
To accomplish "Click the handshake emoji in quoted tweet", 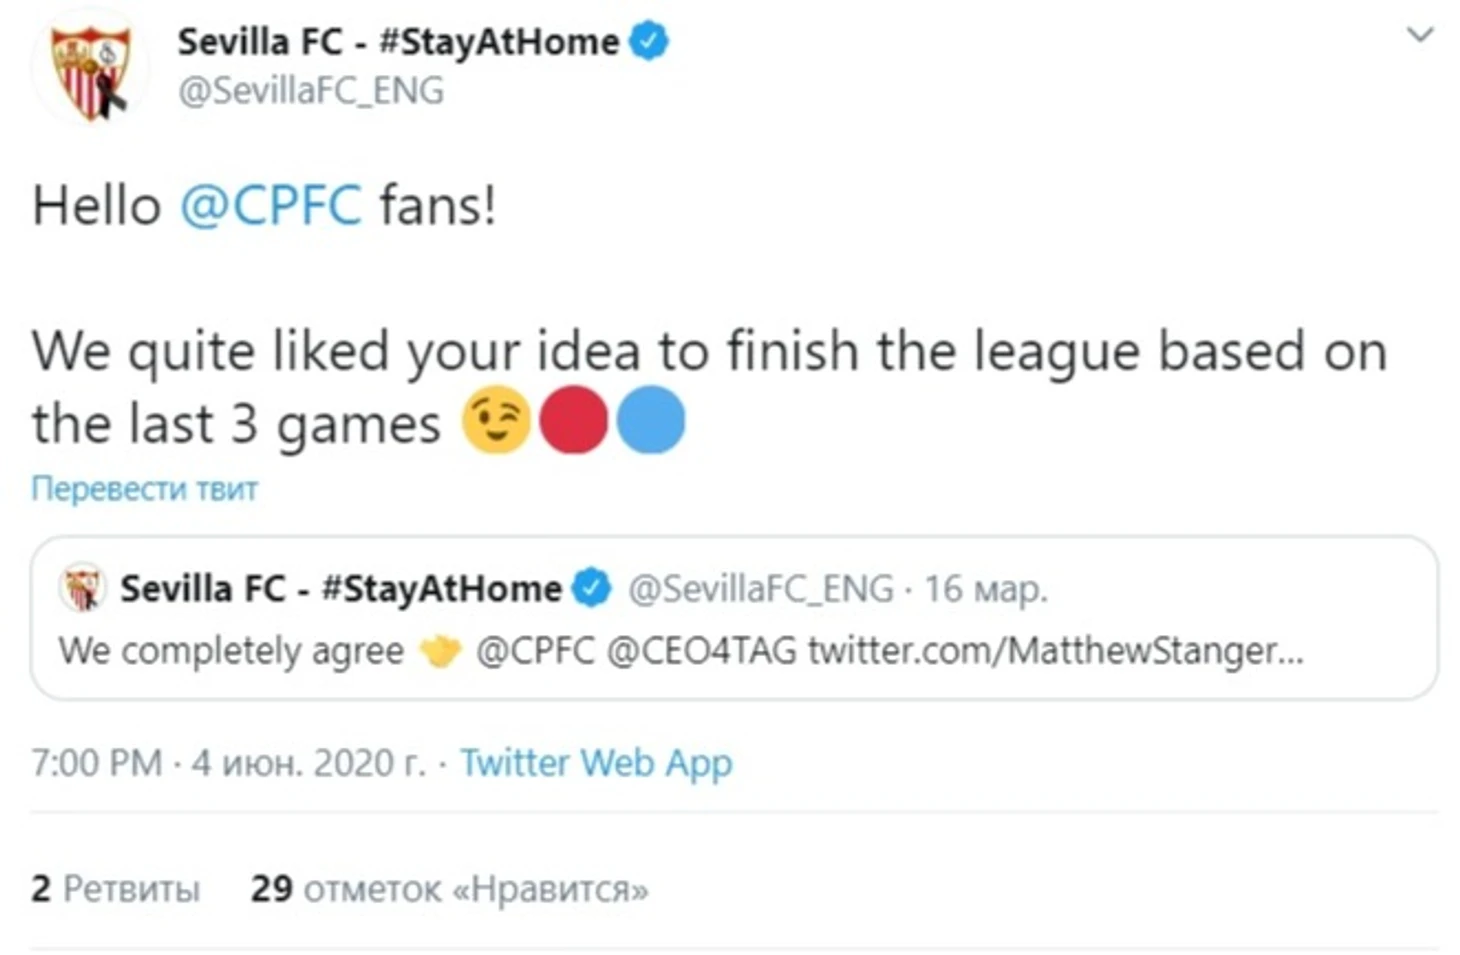I will pos(440,652).
